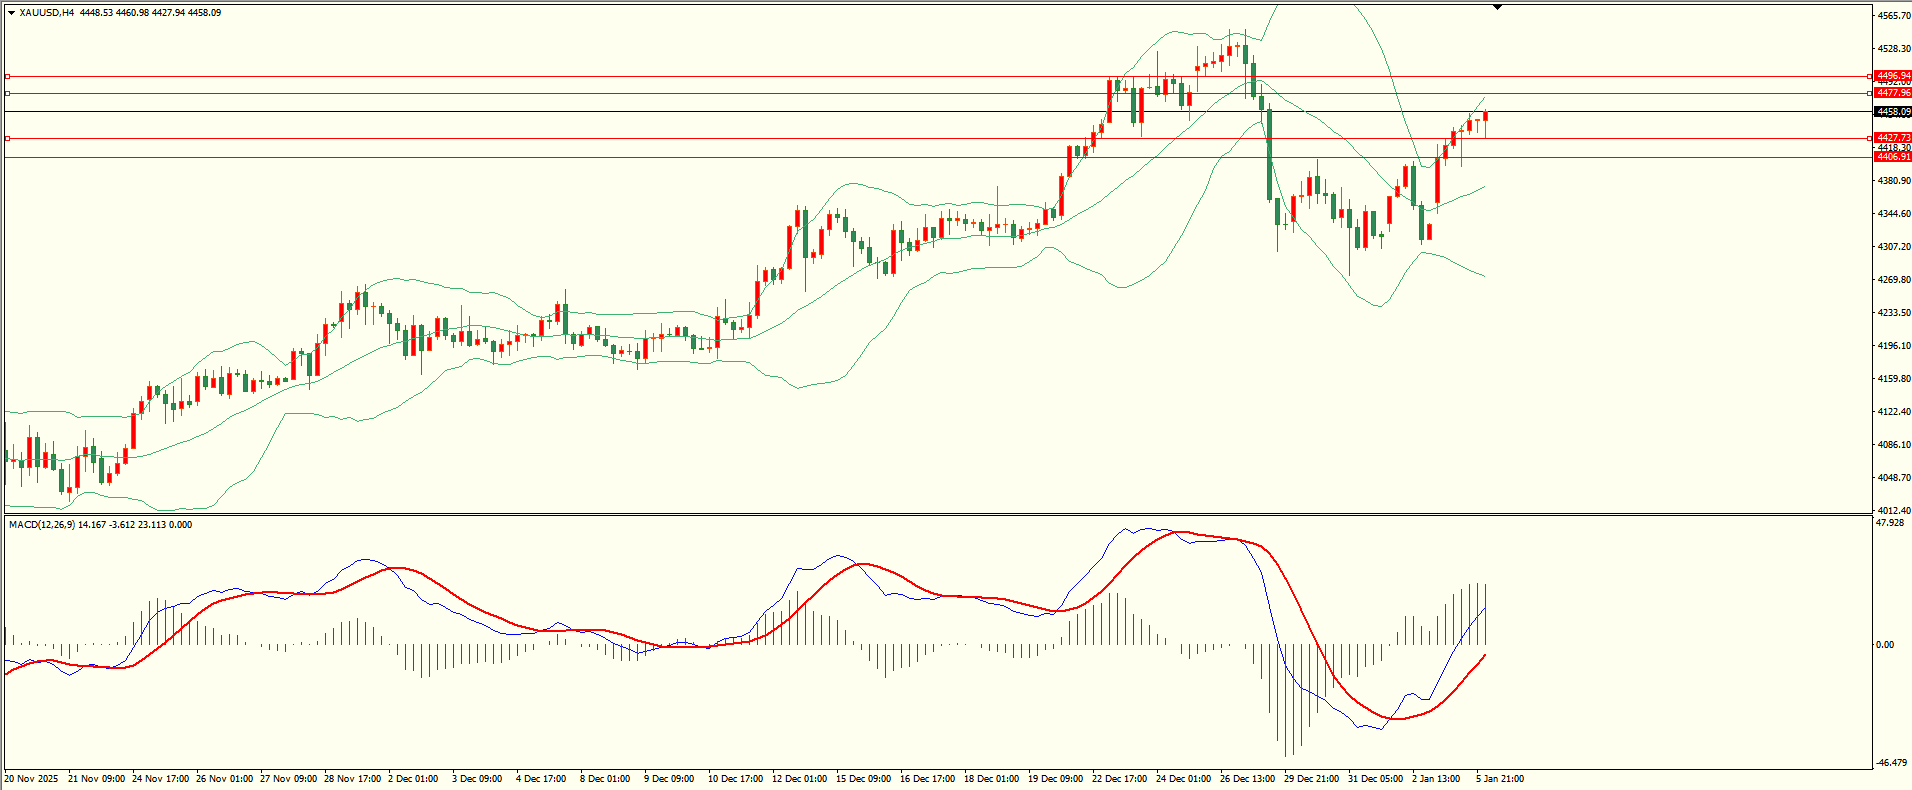
Task: Click the red 4496.94 price tag
Action: coord(1893,76)
